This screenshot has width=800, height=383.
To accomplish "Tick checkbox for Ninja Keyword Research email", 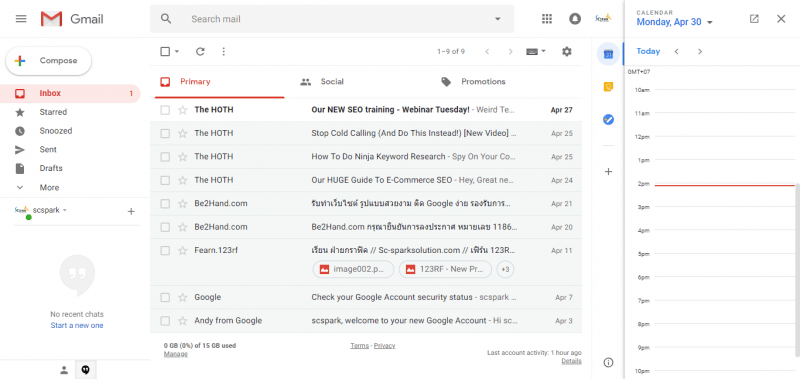I will (165, 157).
